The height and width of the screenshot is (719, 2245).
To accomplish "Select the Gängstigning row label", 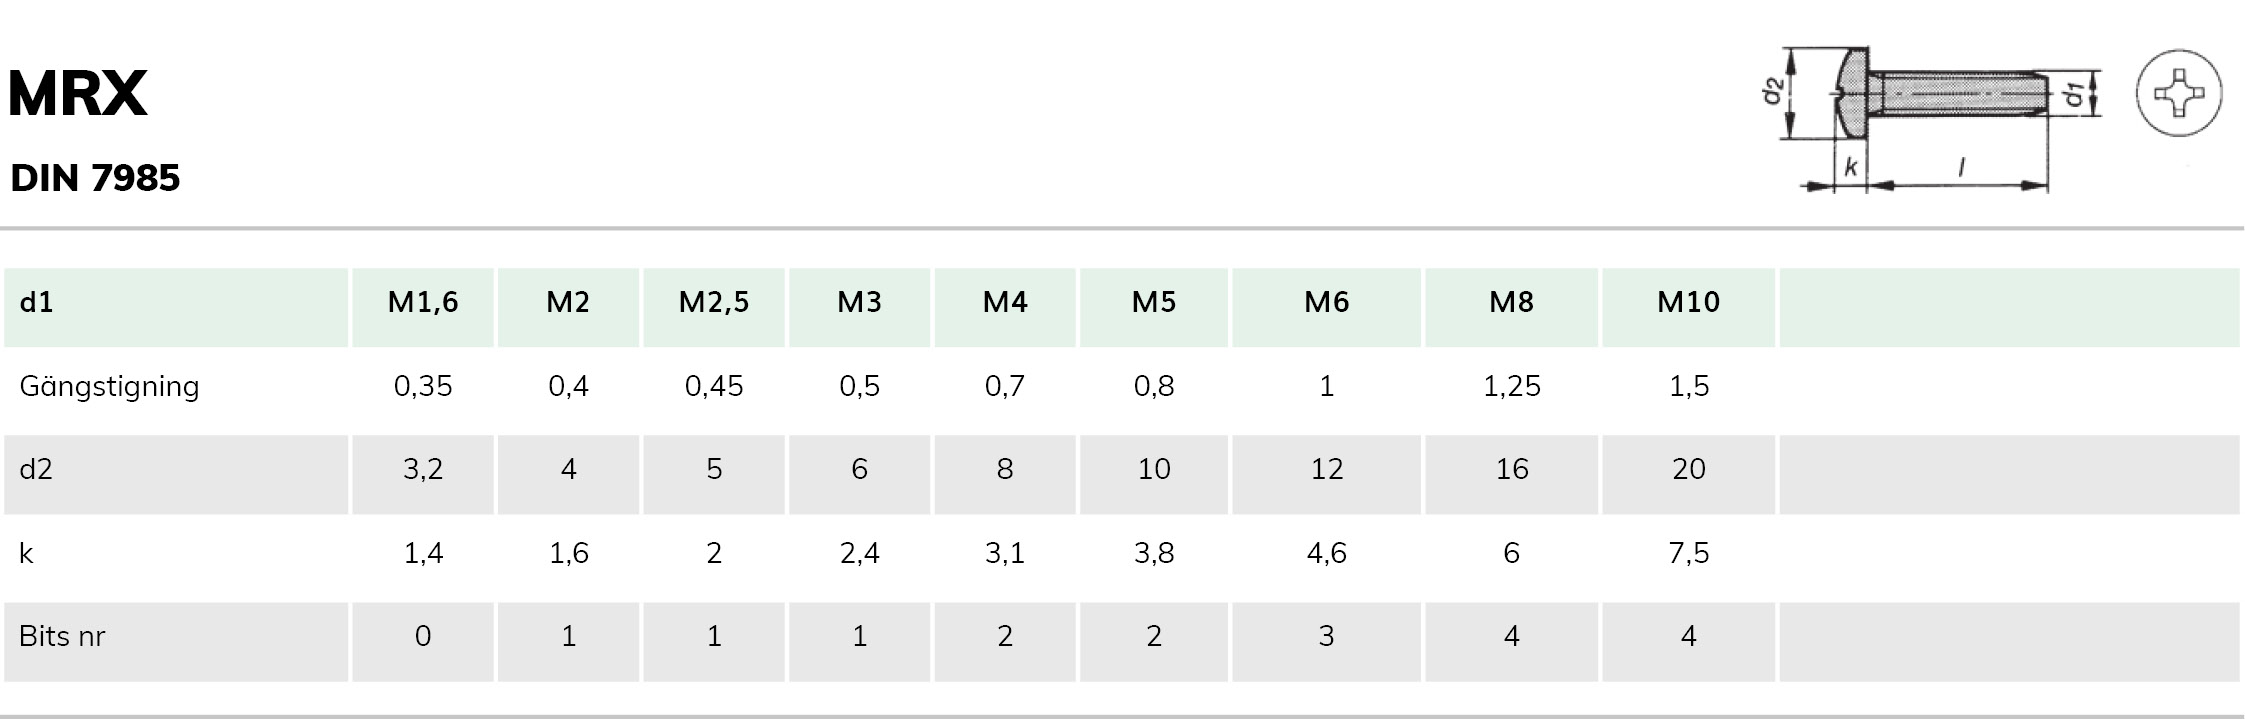I will pos(109,387).
